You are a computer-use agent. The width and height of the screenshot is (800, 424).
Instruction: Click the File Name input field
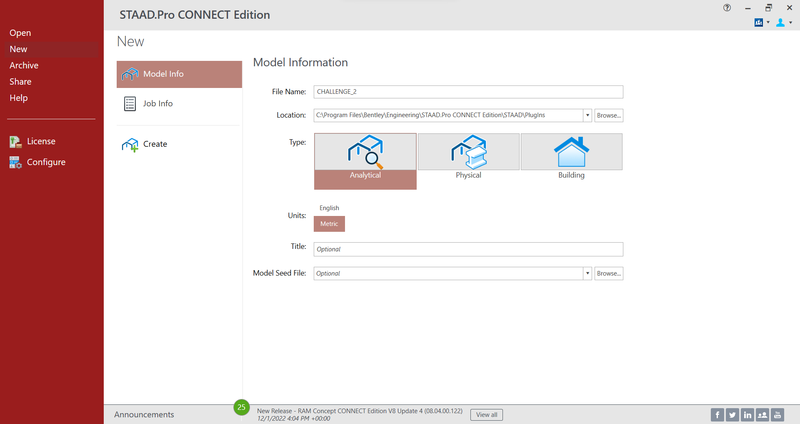coord(468,92)
